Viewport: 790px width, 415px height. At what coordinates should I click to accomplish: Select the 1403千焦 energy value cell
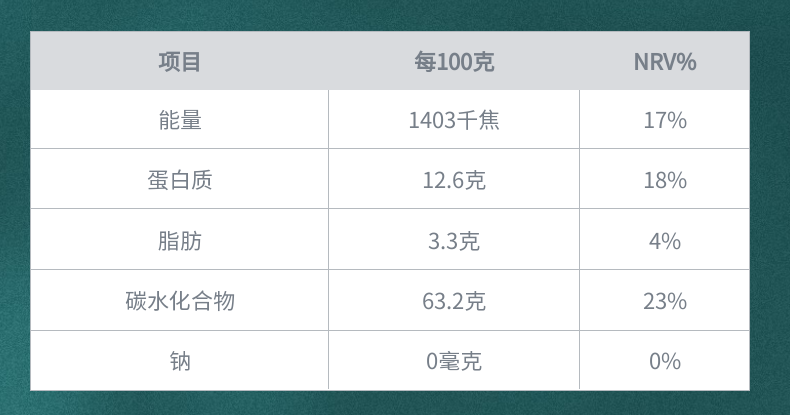pyautogui.click(x=454, y=120)
